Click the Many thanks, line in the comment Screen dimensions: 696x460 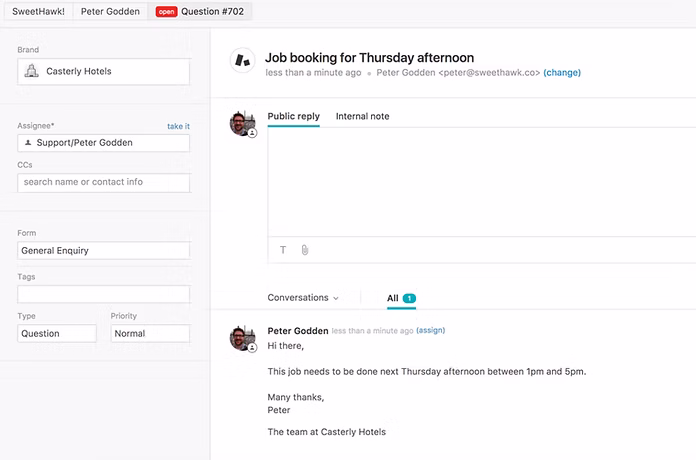[x=296, y=397]
